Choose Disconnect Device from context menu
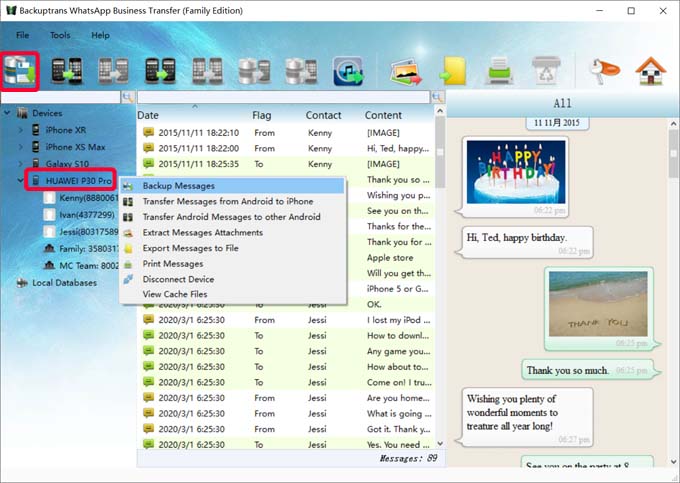 tap(232, 279)
